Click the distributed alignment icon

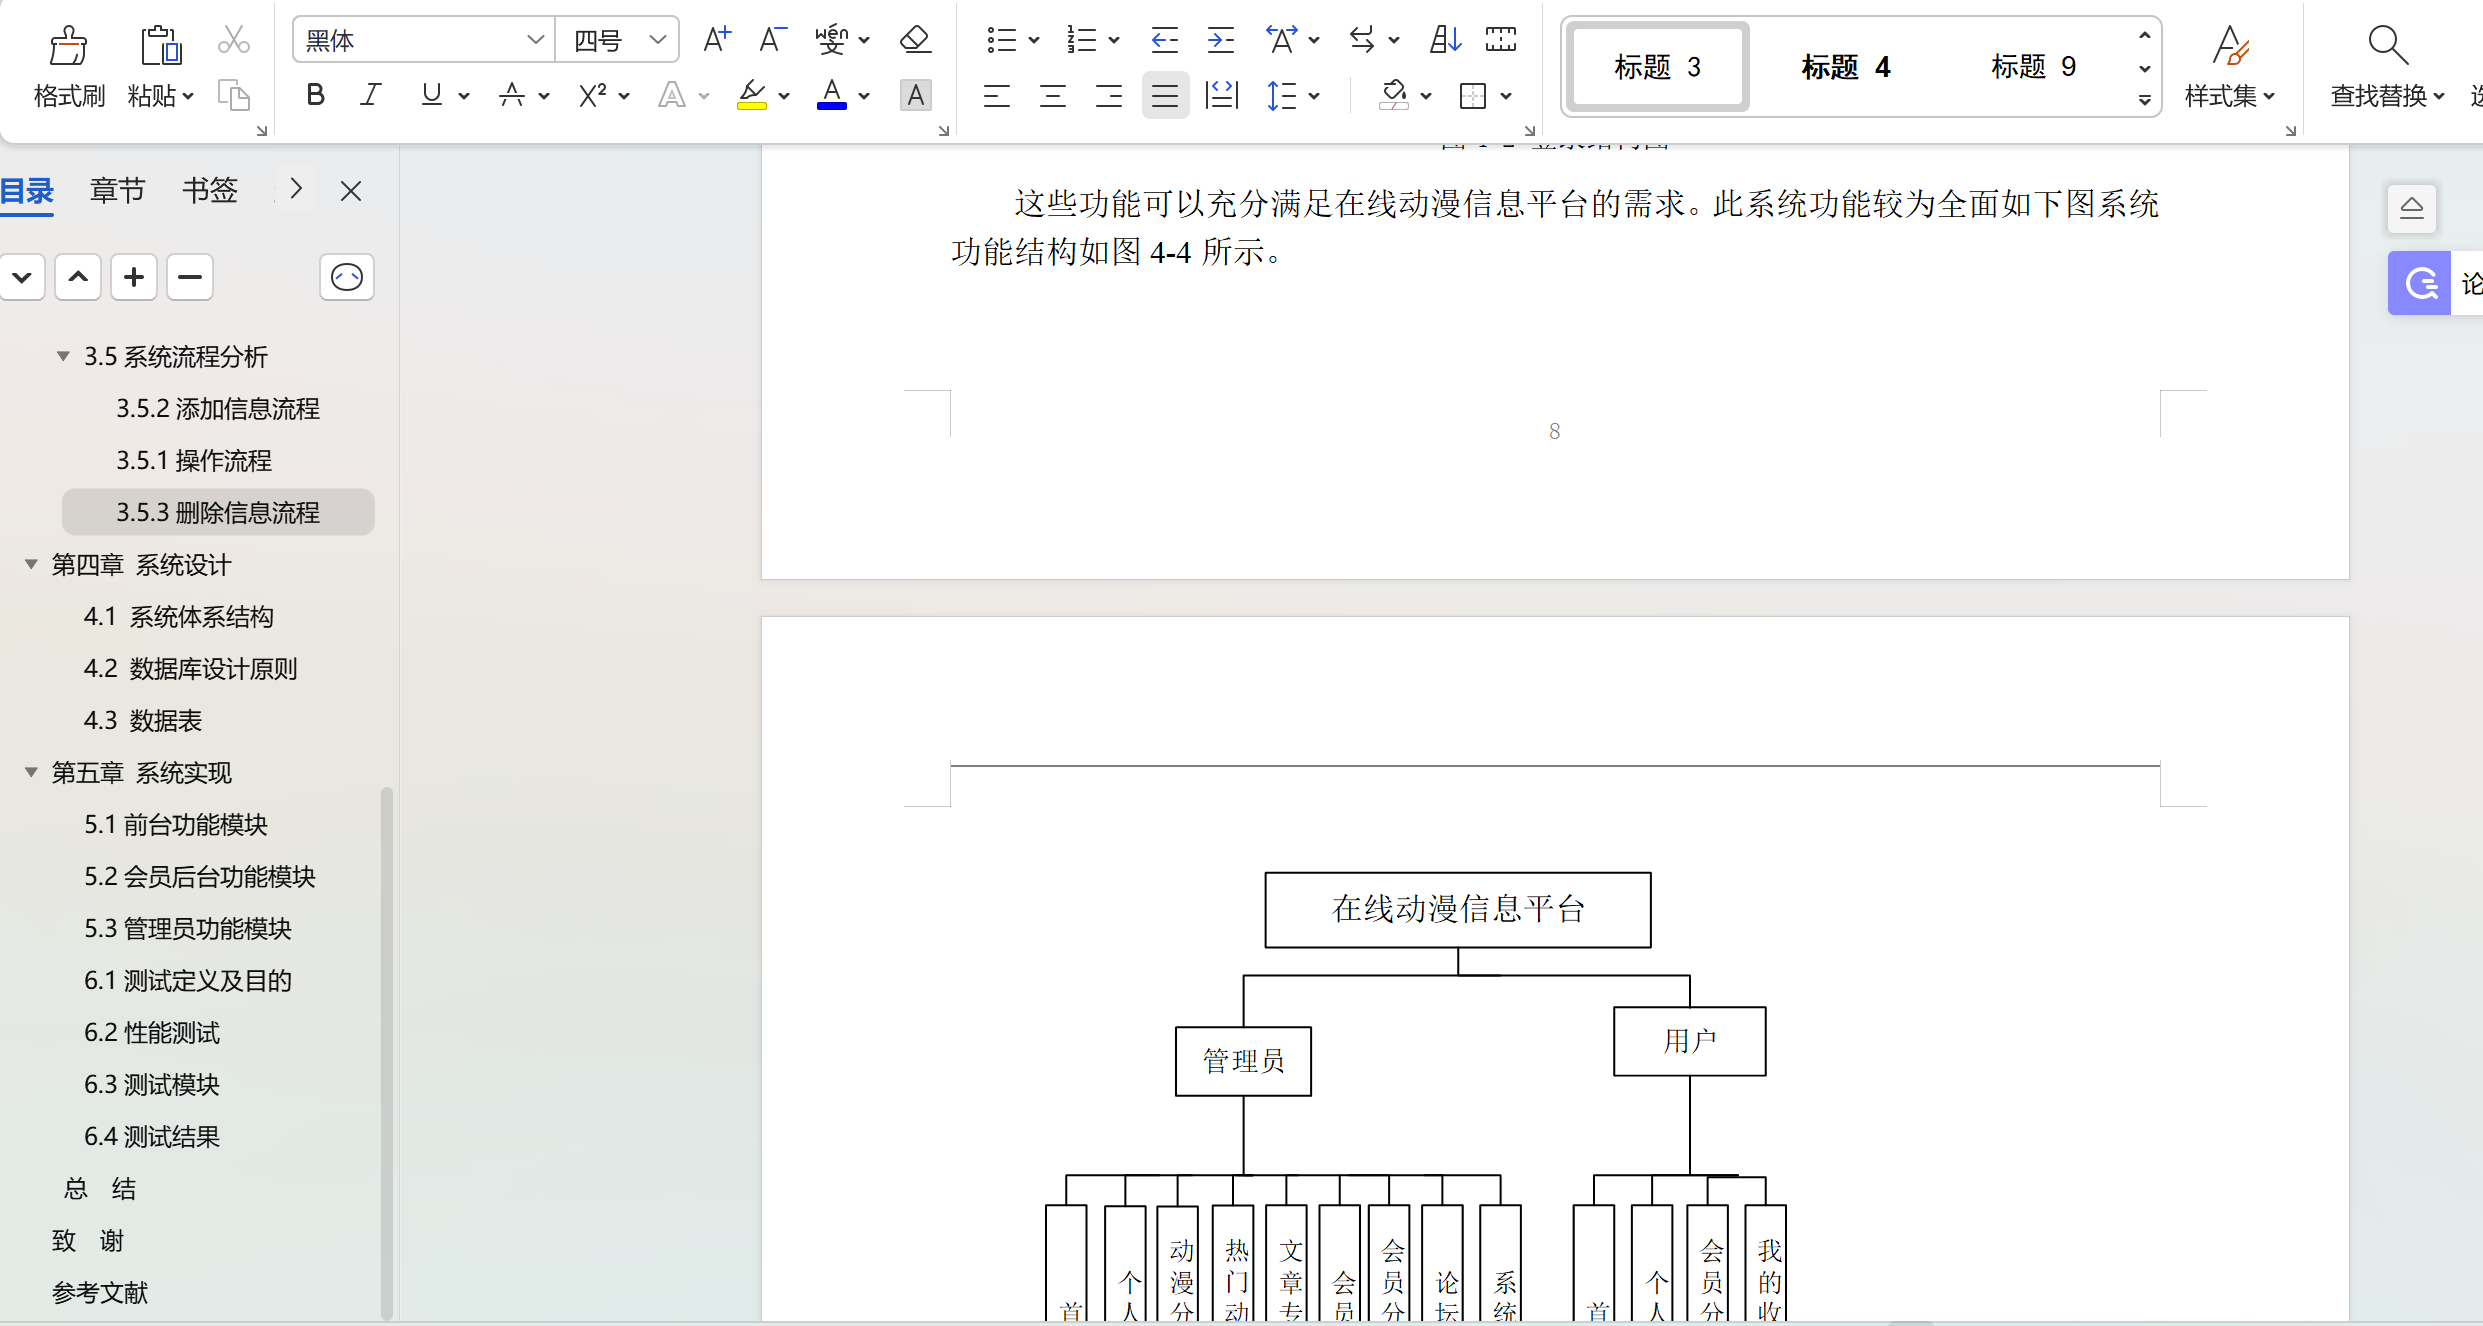tap(1222, 96)
